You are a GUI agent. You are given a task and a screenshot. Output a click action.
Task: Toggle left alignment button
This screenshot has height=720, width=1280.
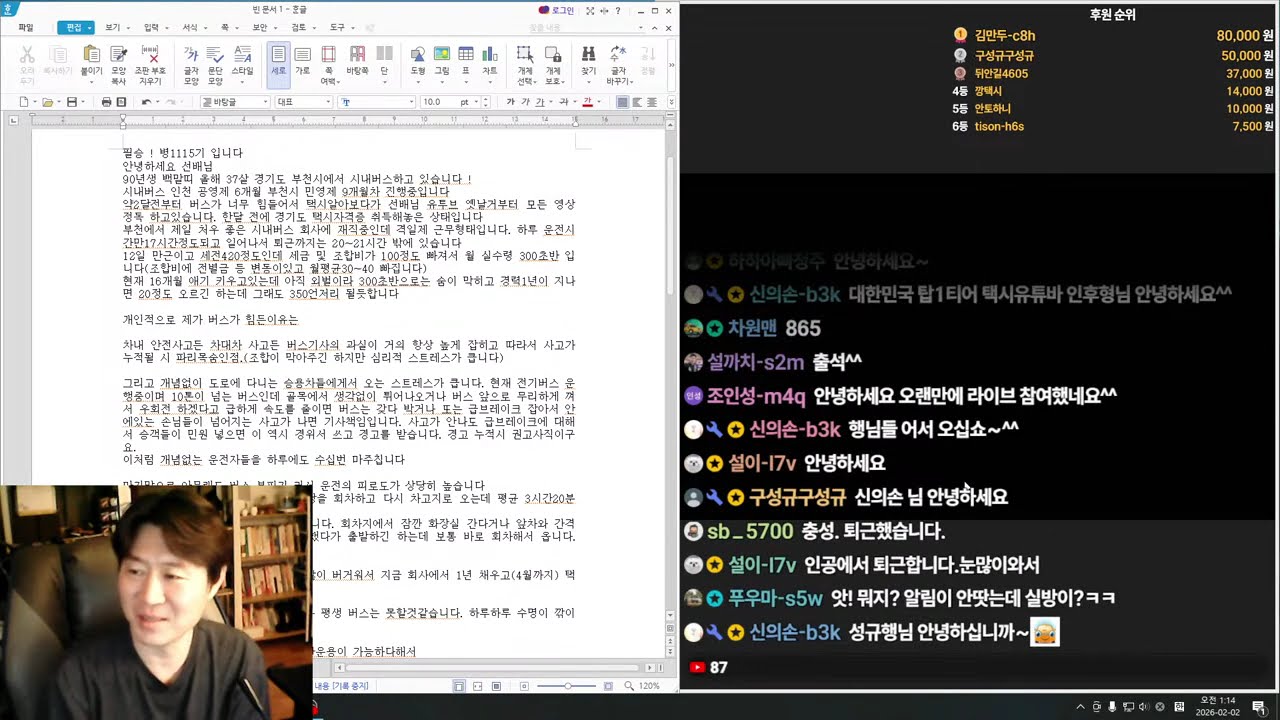[x=637, y=102]
